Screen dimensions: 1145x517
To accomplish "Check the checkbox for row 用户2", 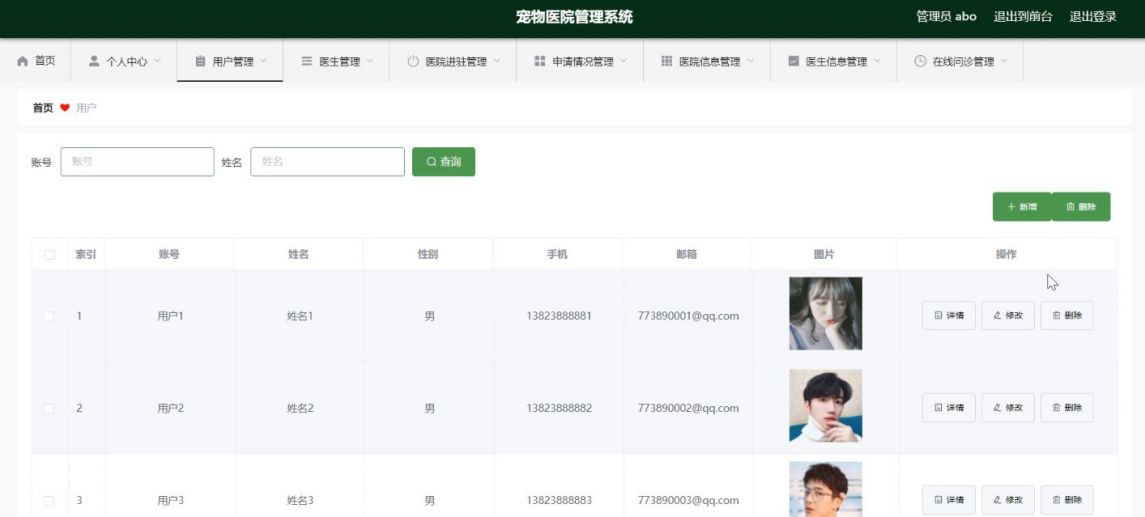I will pos(49,408).
